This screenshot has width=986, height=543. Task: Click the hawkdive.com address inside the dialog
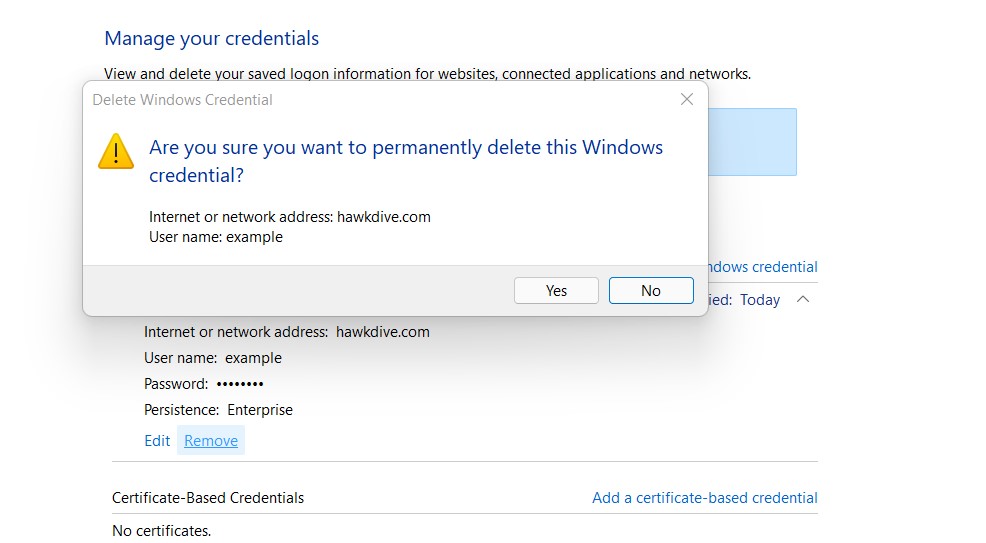tap(383, 217)
